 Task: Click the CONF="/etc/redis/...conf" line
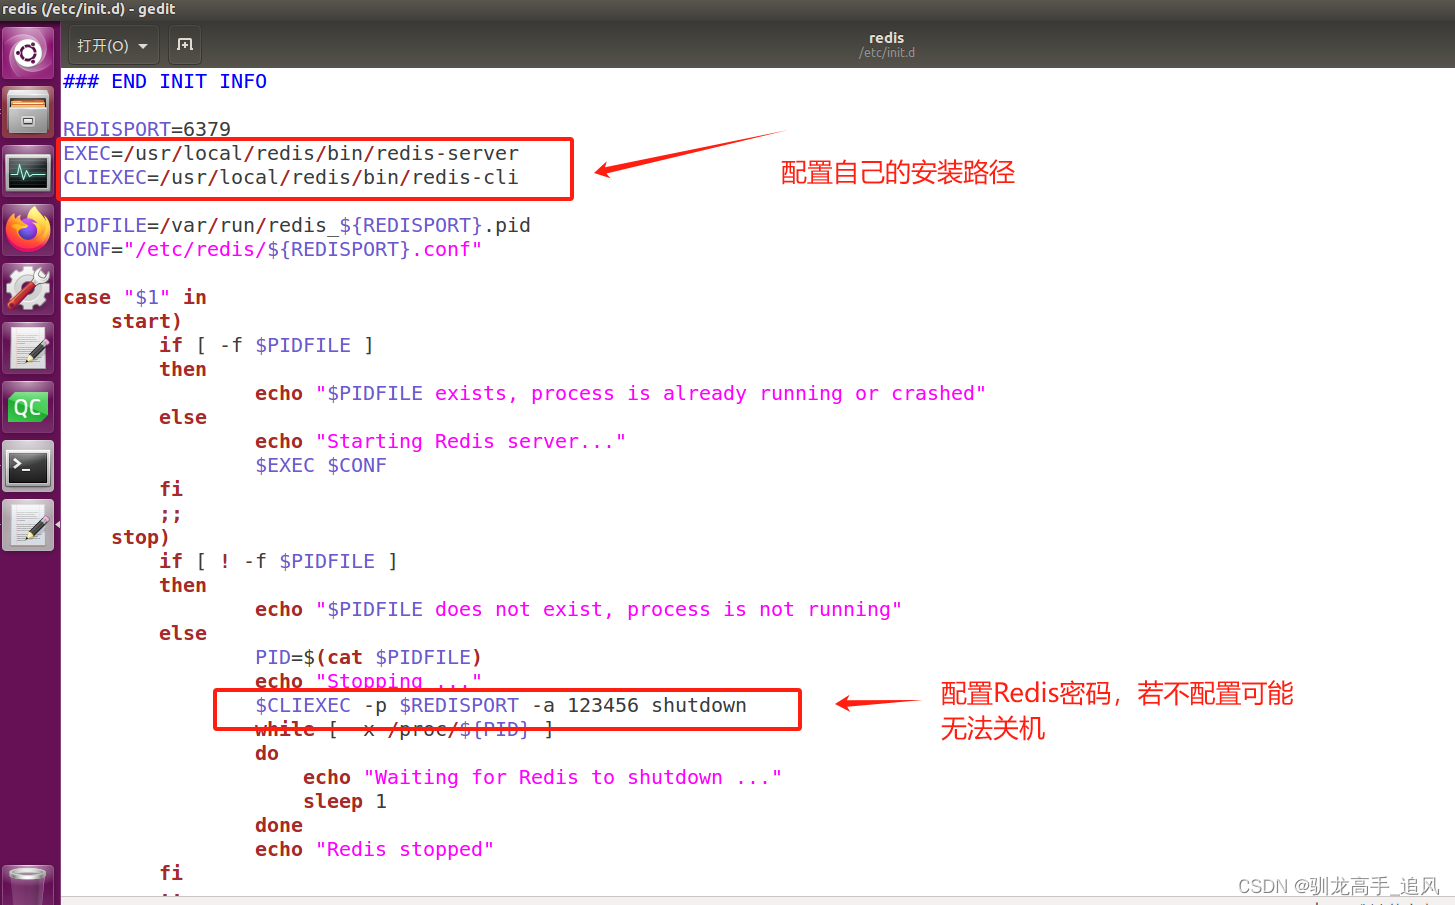pos(272,249)
